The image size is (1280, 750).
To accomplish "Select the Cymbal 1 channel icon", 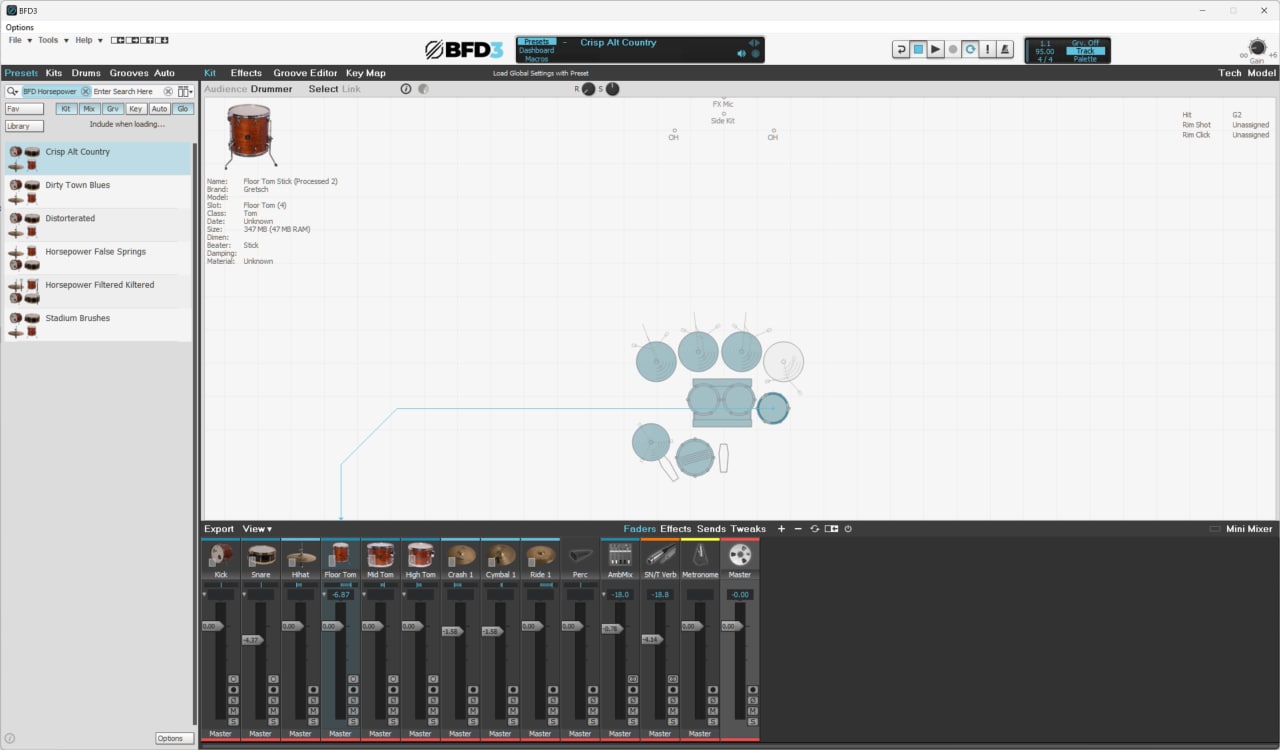I will [x=500, y=555].
